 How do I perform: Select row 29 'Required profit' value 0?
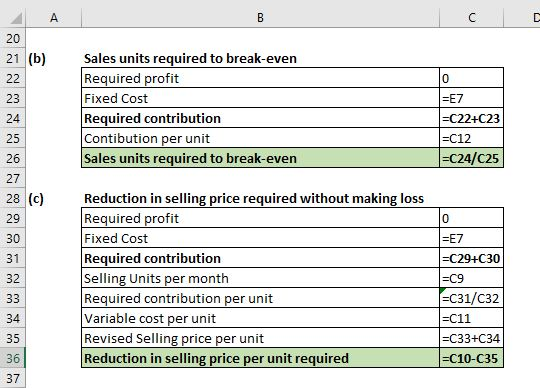click(x=471, y=218)
